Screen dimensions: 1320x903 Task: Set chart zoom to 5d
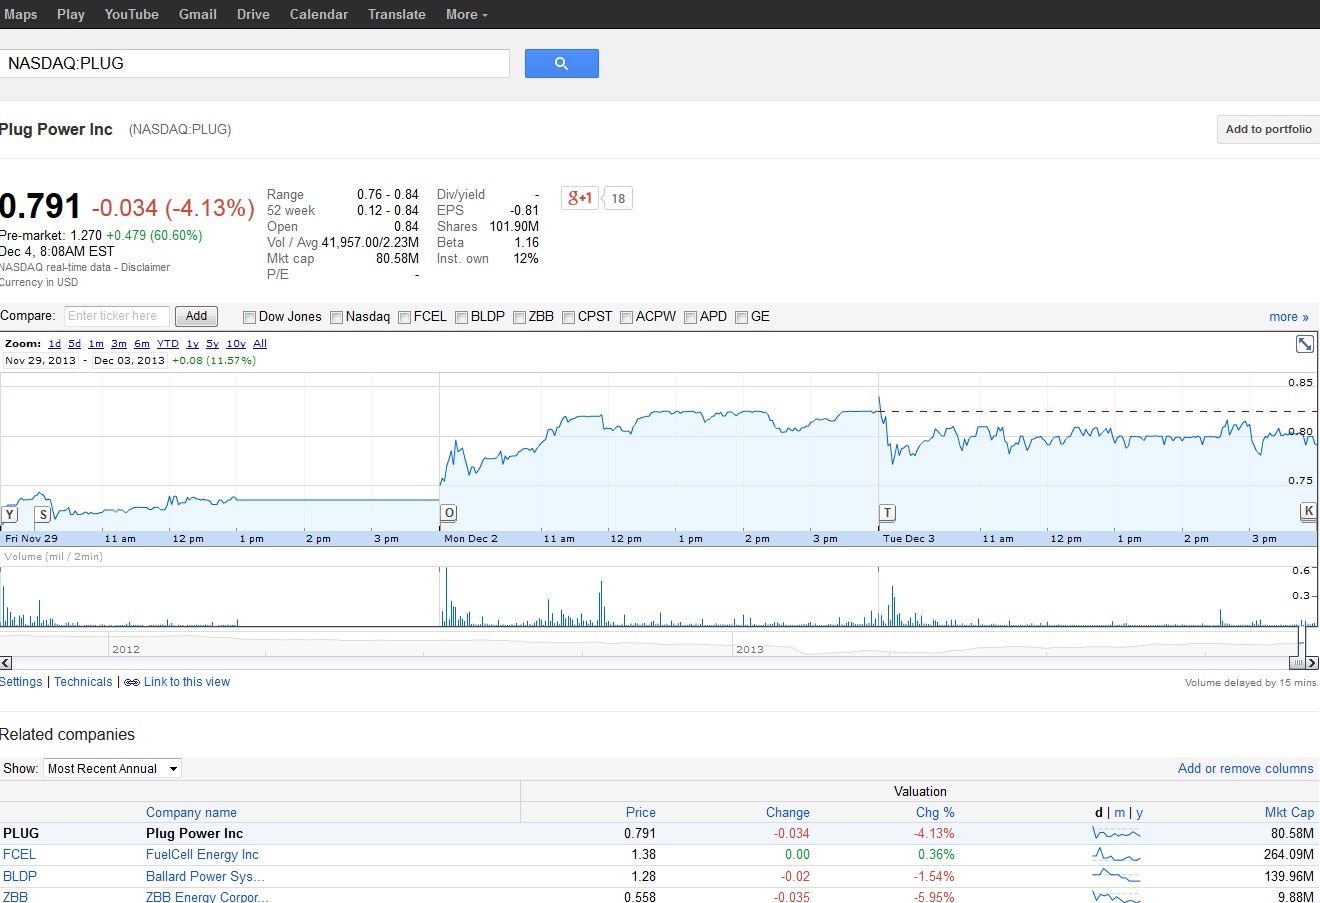tap(74, 344)
